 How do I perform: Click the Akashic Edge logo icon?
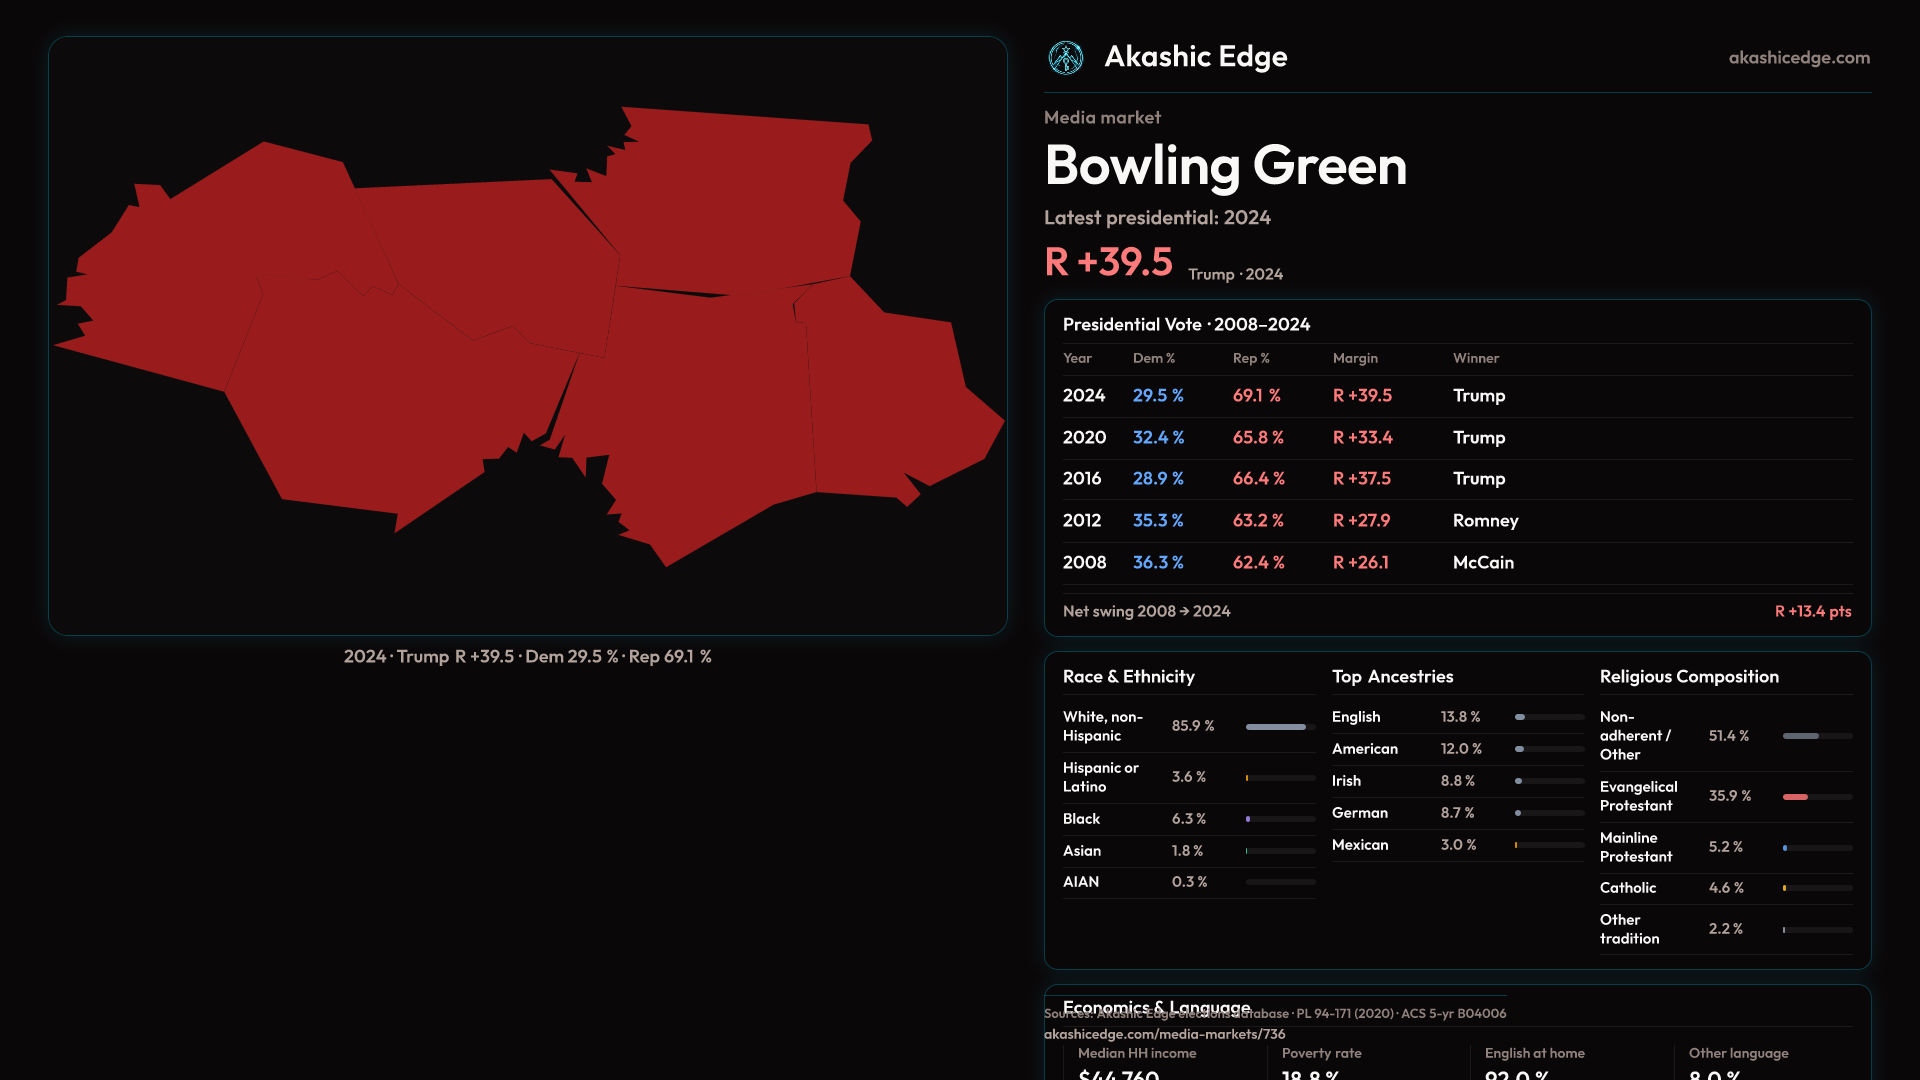pyautogui.click(x=1065, y=58)
